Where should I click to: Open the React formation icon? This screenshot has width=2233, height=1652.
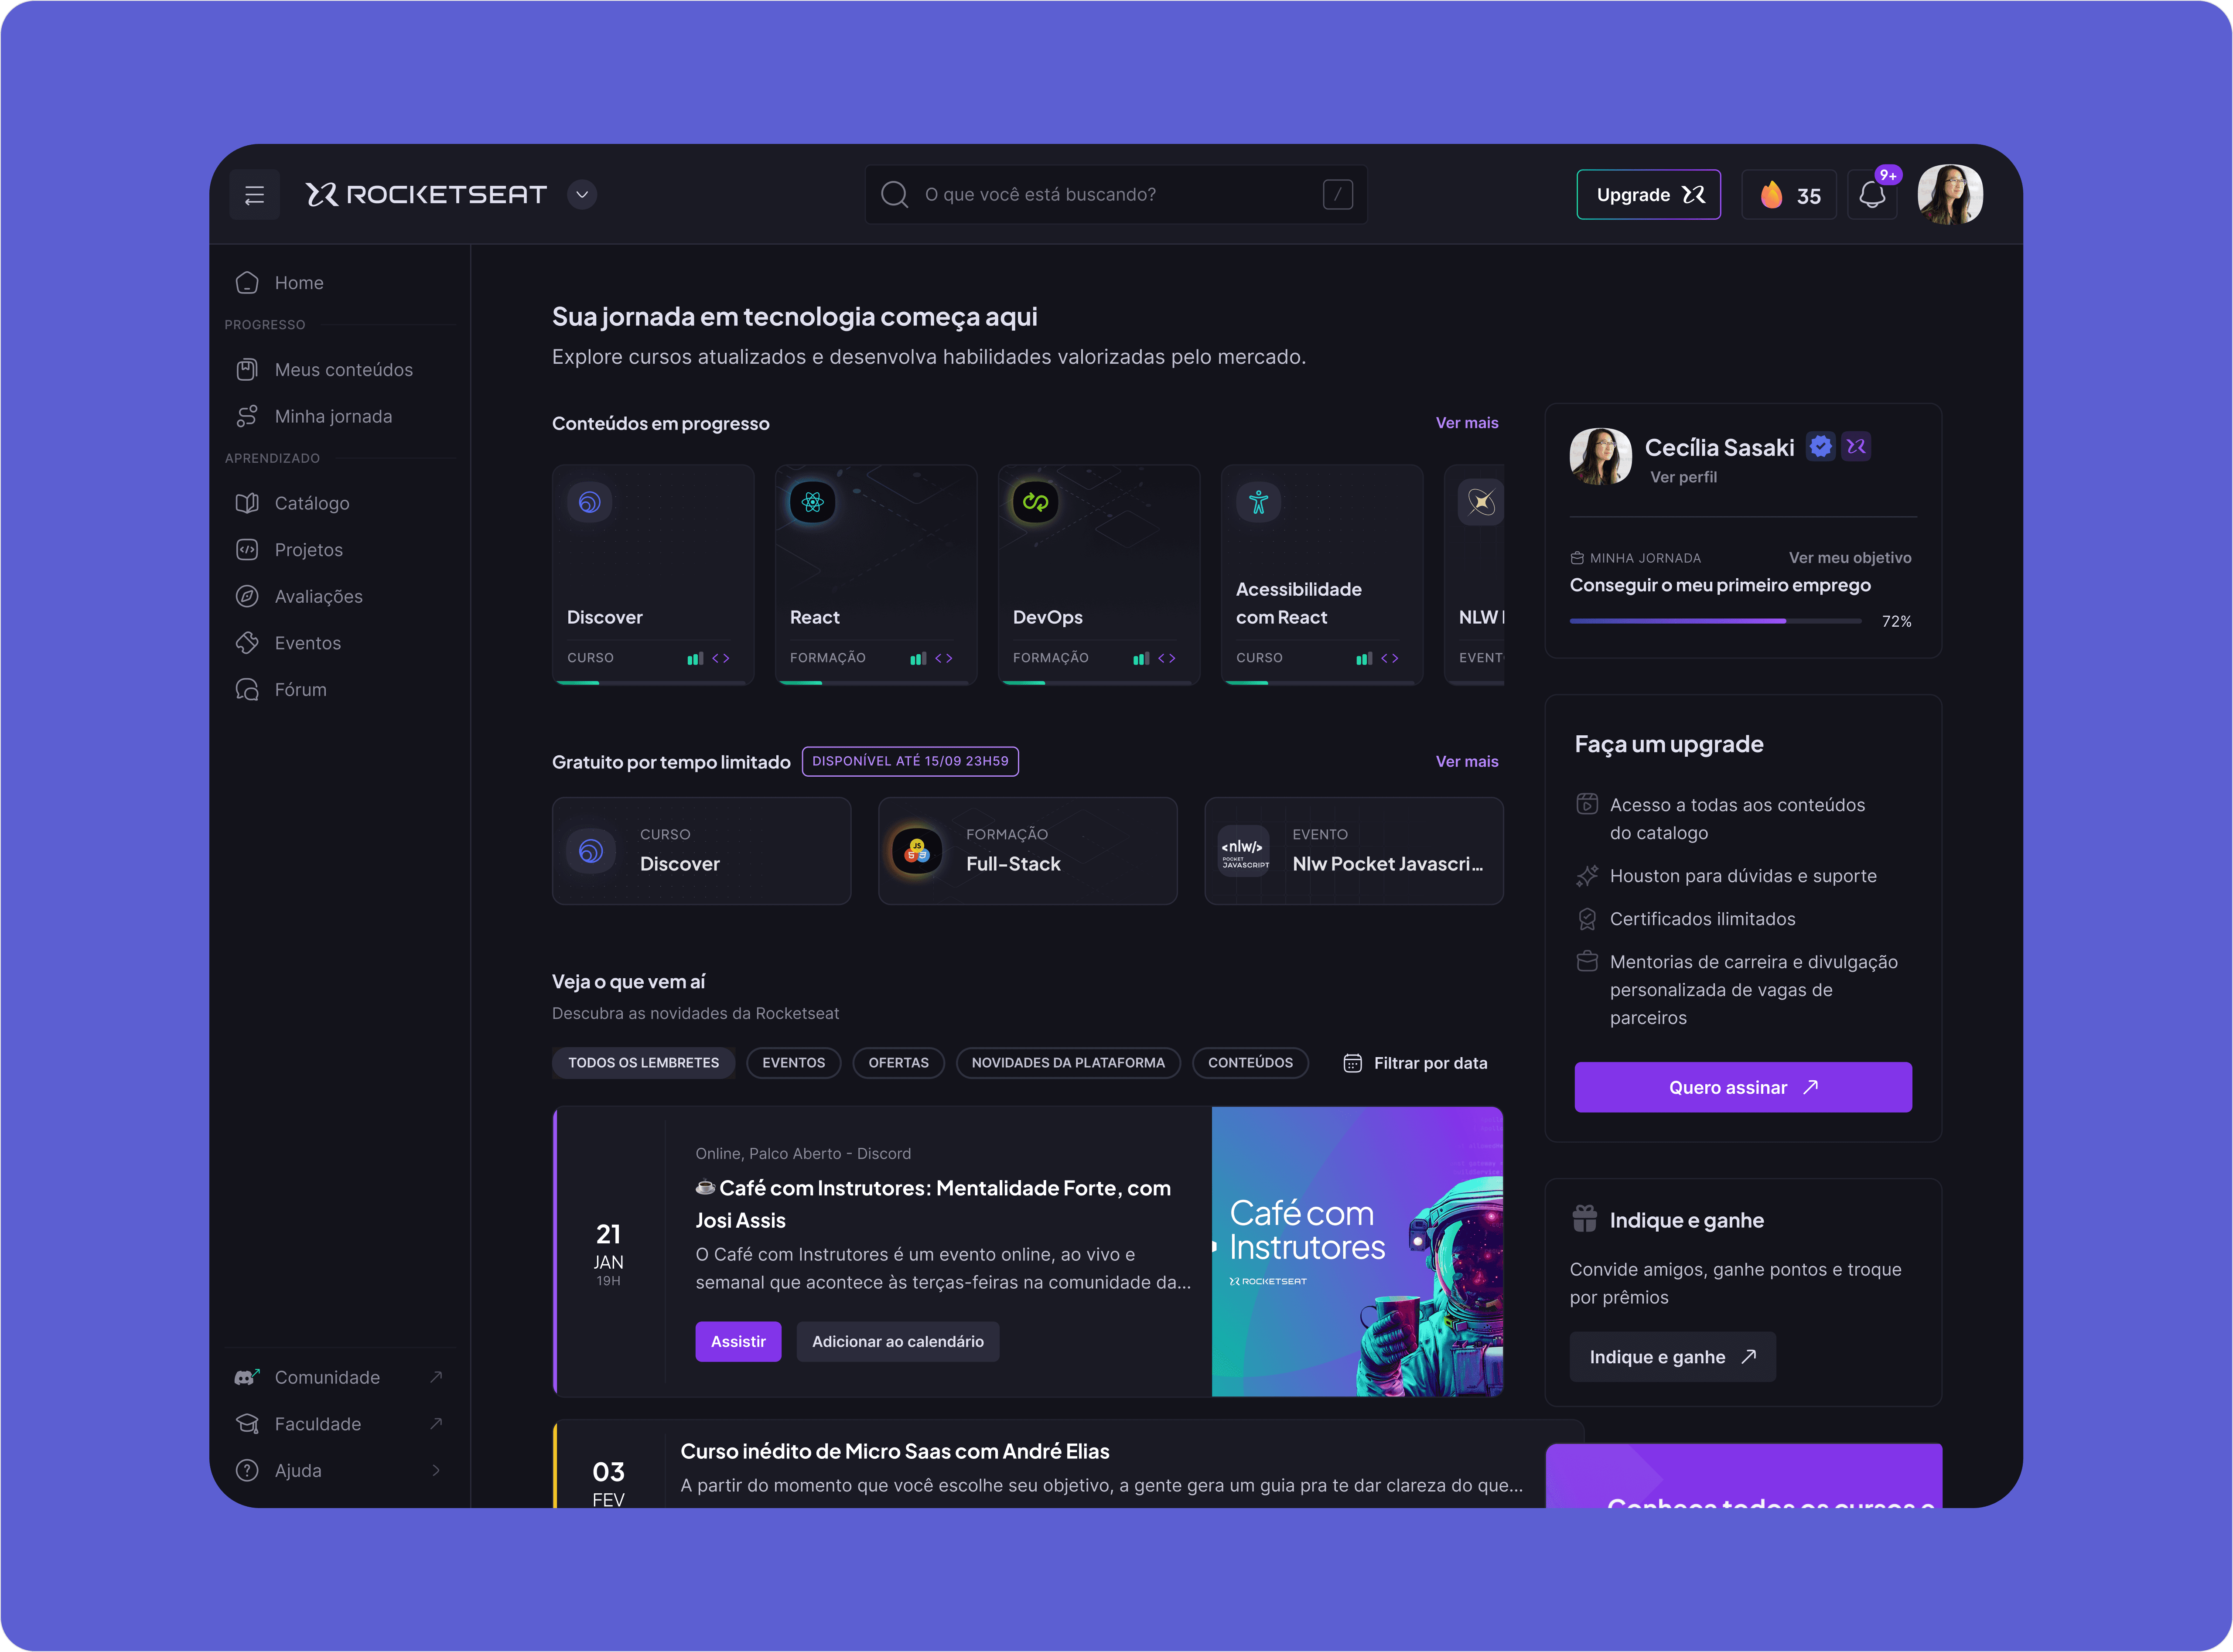pyautogui.click(x=812, y=502)
